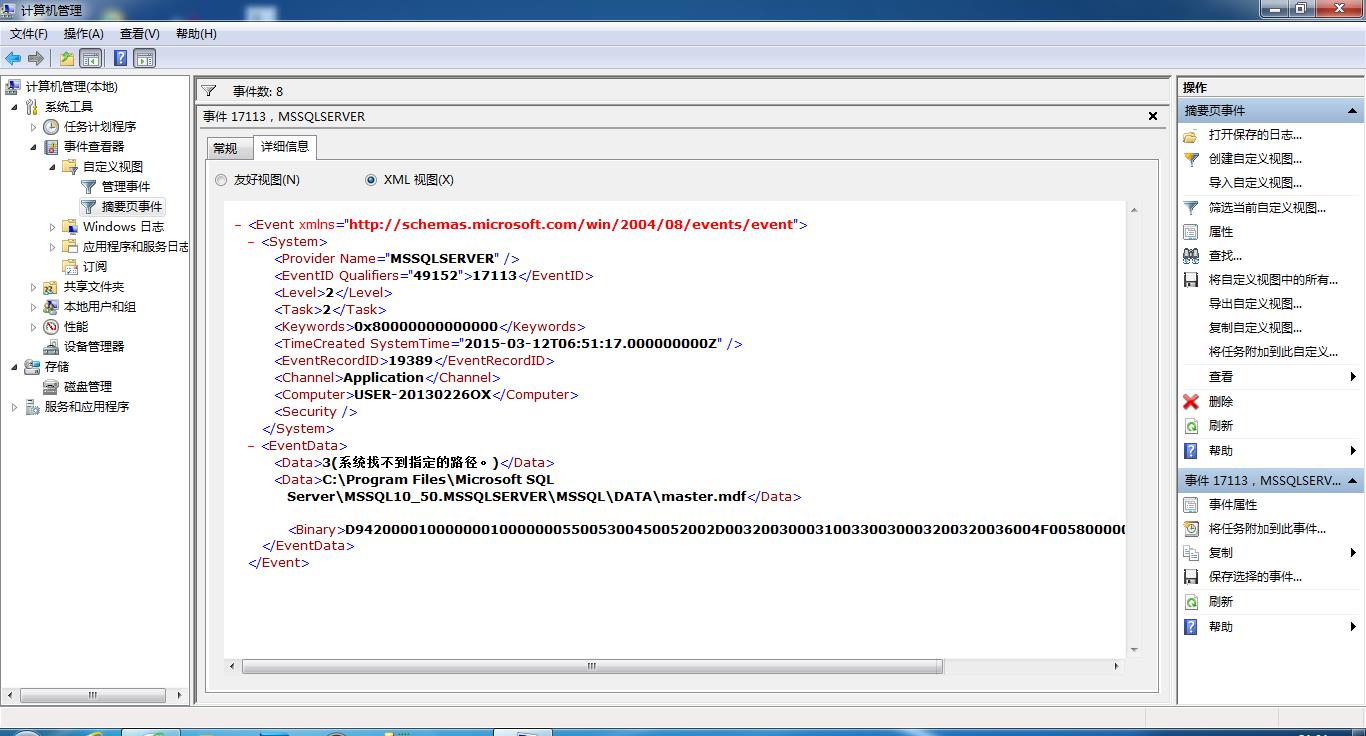Click the Back arrow toolbar icon
1366x736 pixels.
click(x=13, y=59)
